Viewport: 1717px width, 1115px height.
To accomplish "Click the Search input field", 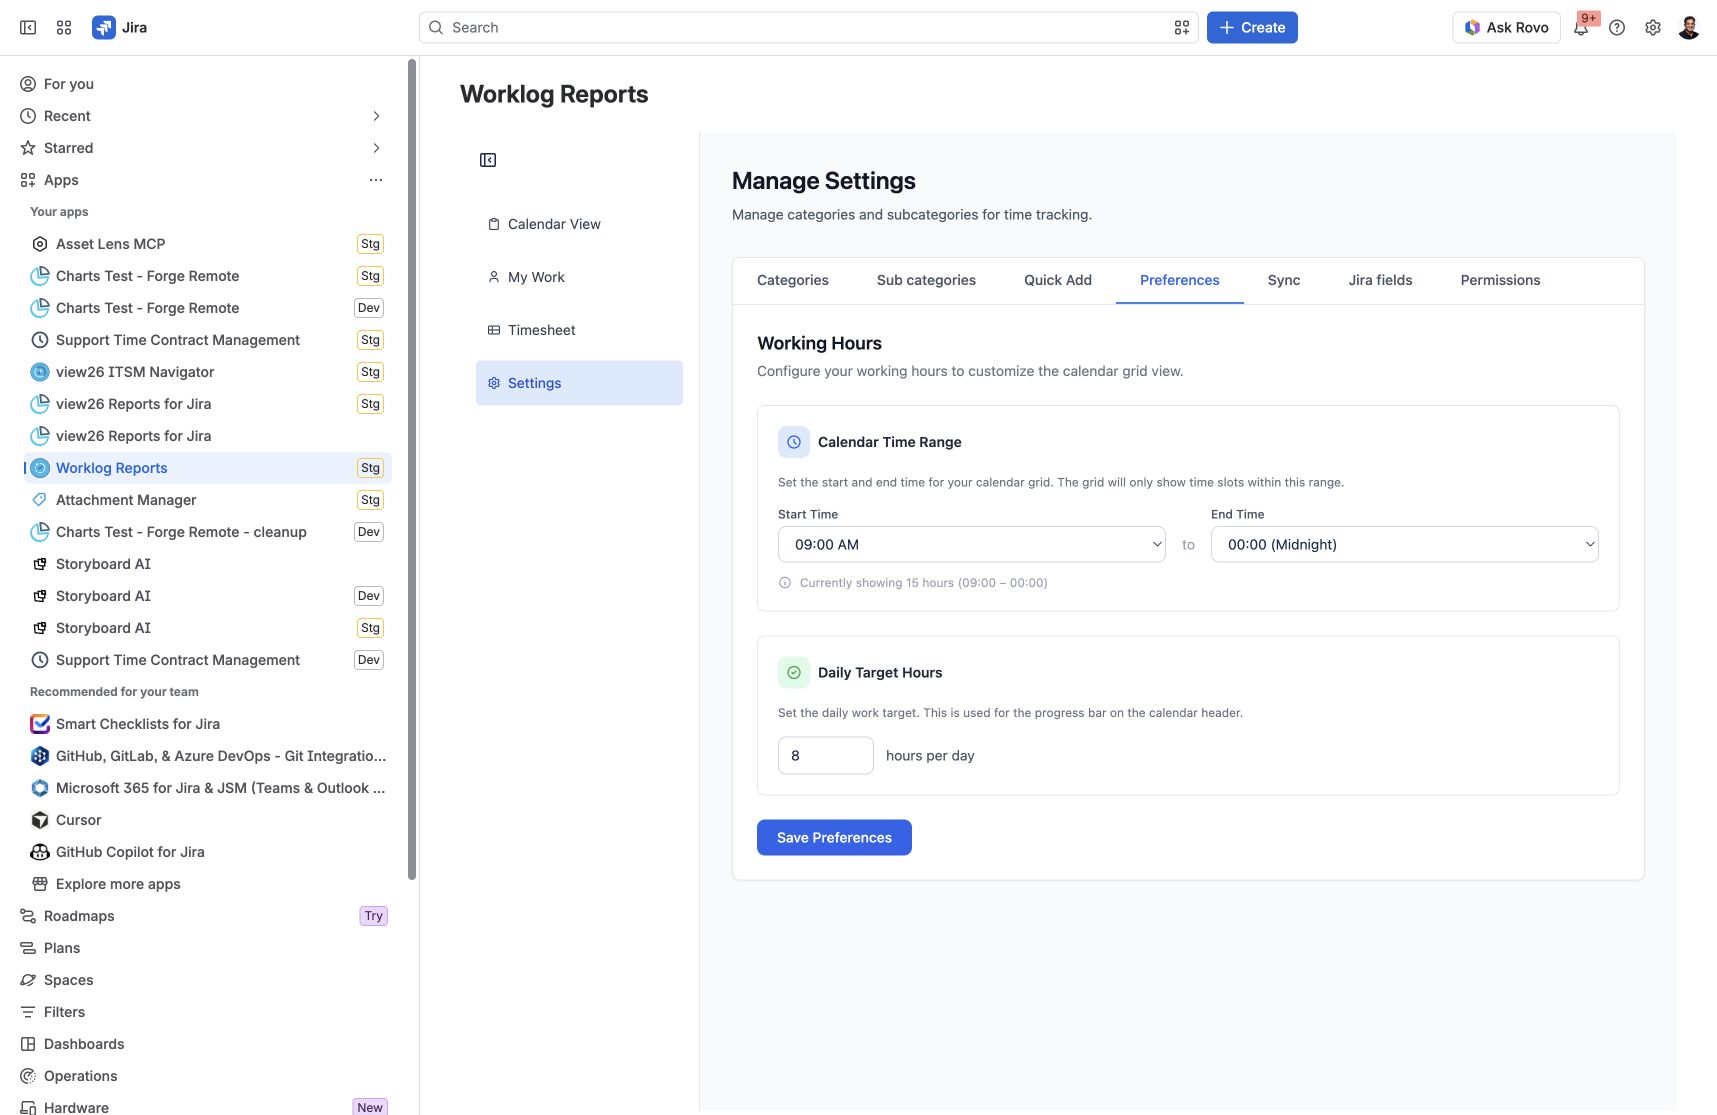I will [x=808, y=28].
